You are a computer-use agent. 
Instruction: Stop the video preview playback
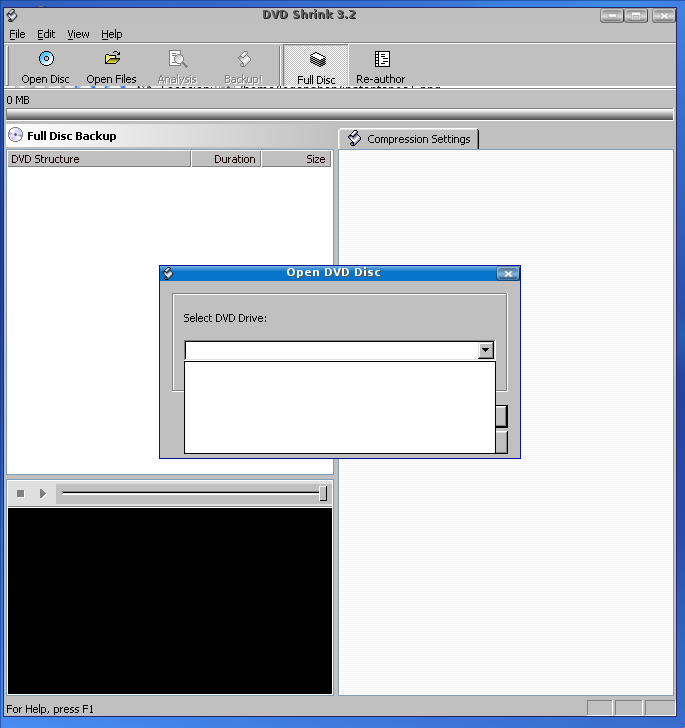(x=20, y=493)
